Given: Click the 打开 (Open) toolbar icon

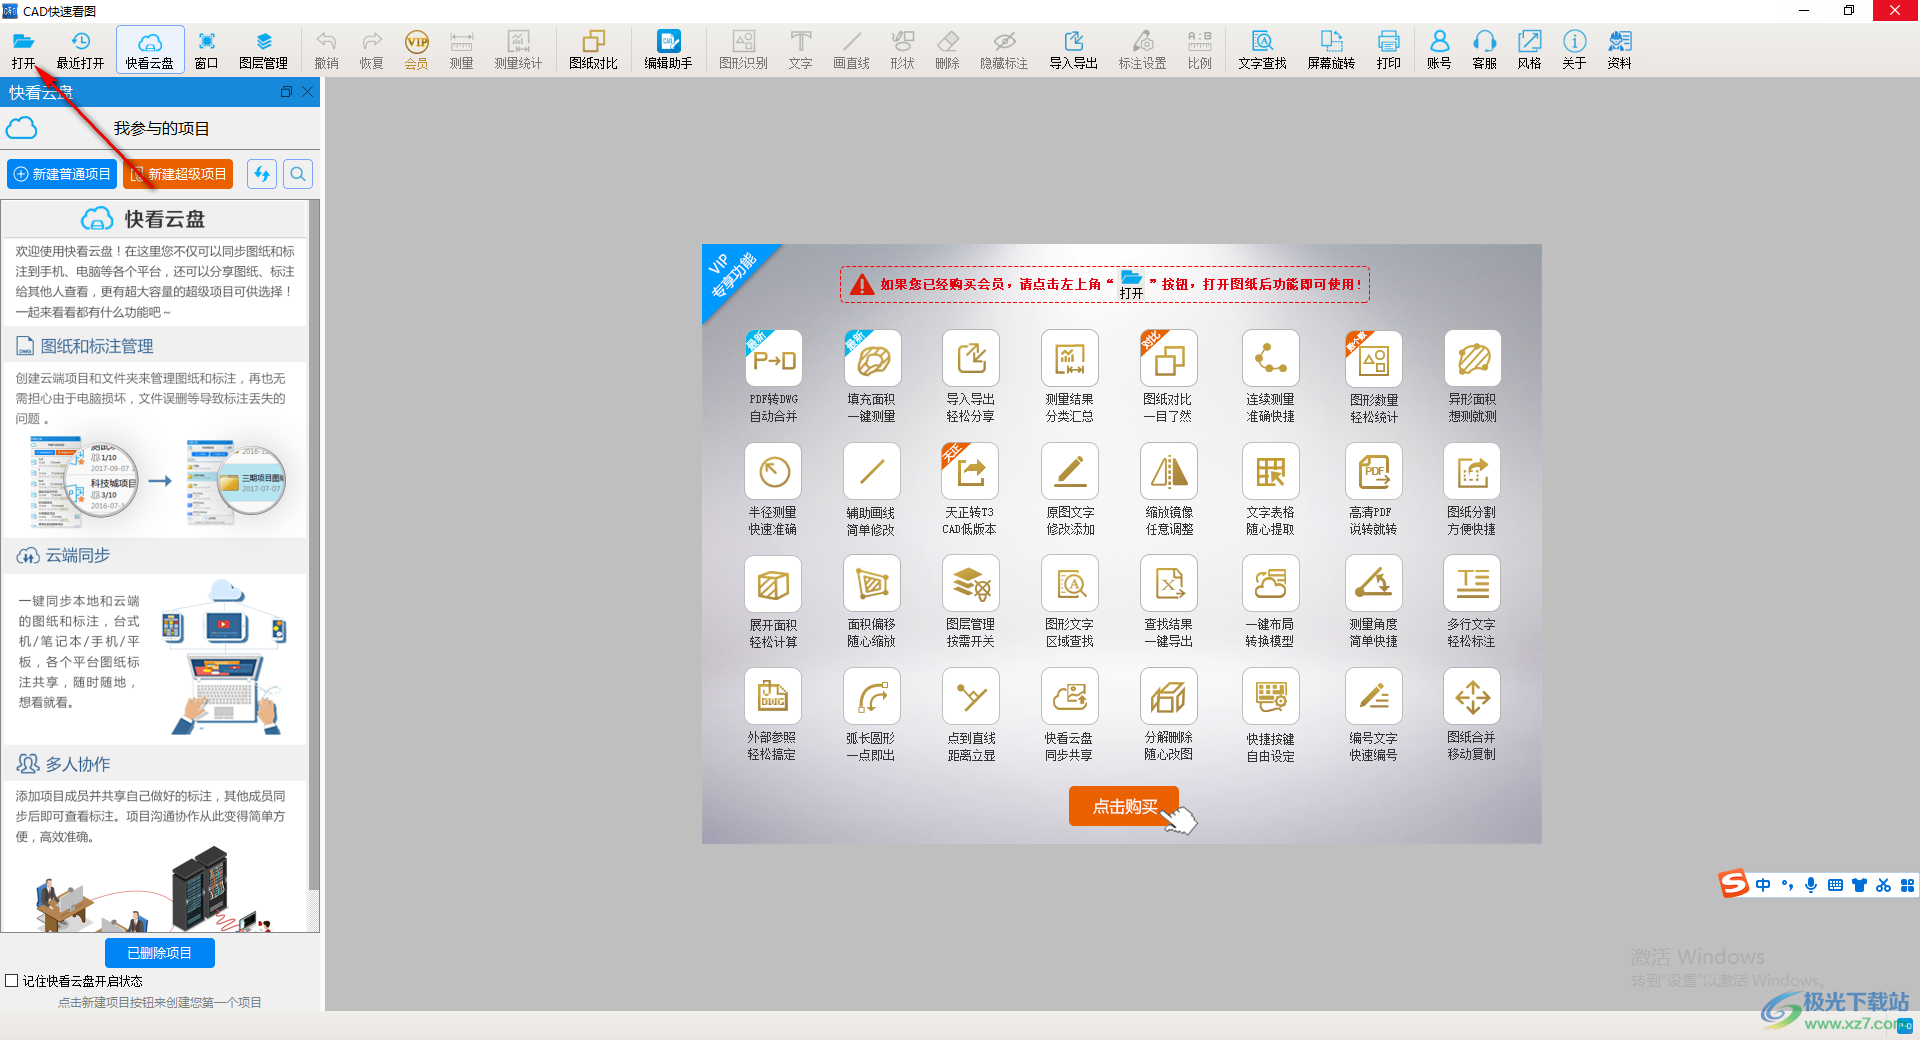Looking at the screenshot, I should (x=24, y=49).
